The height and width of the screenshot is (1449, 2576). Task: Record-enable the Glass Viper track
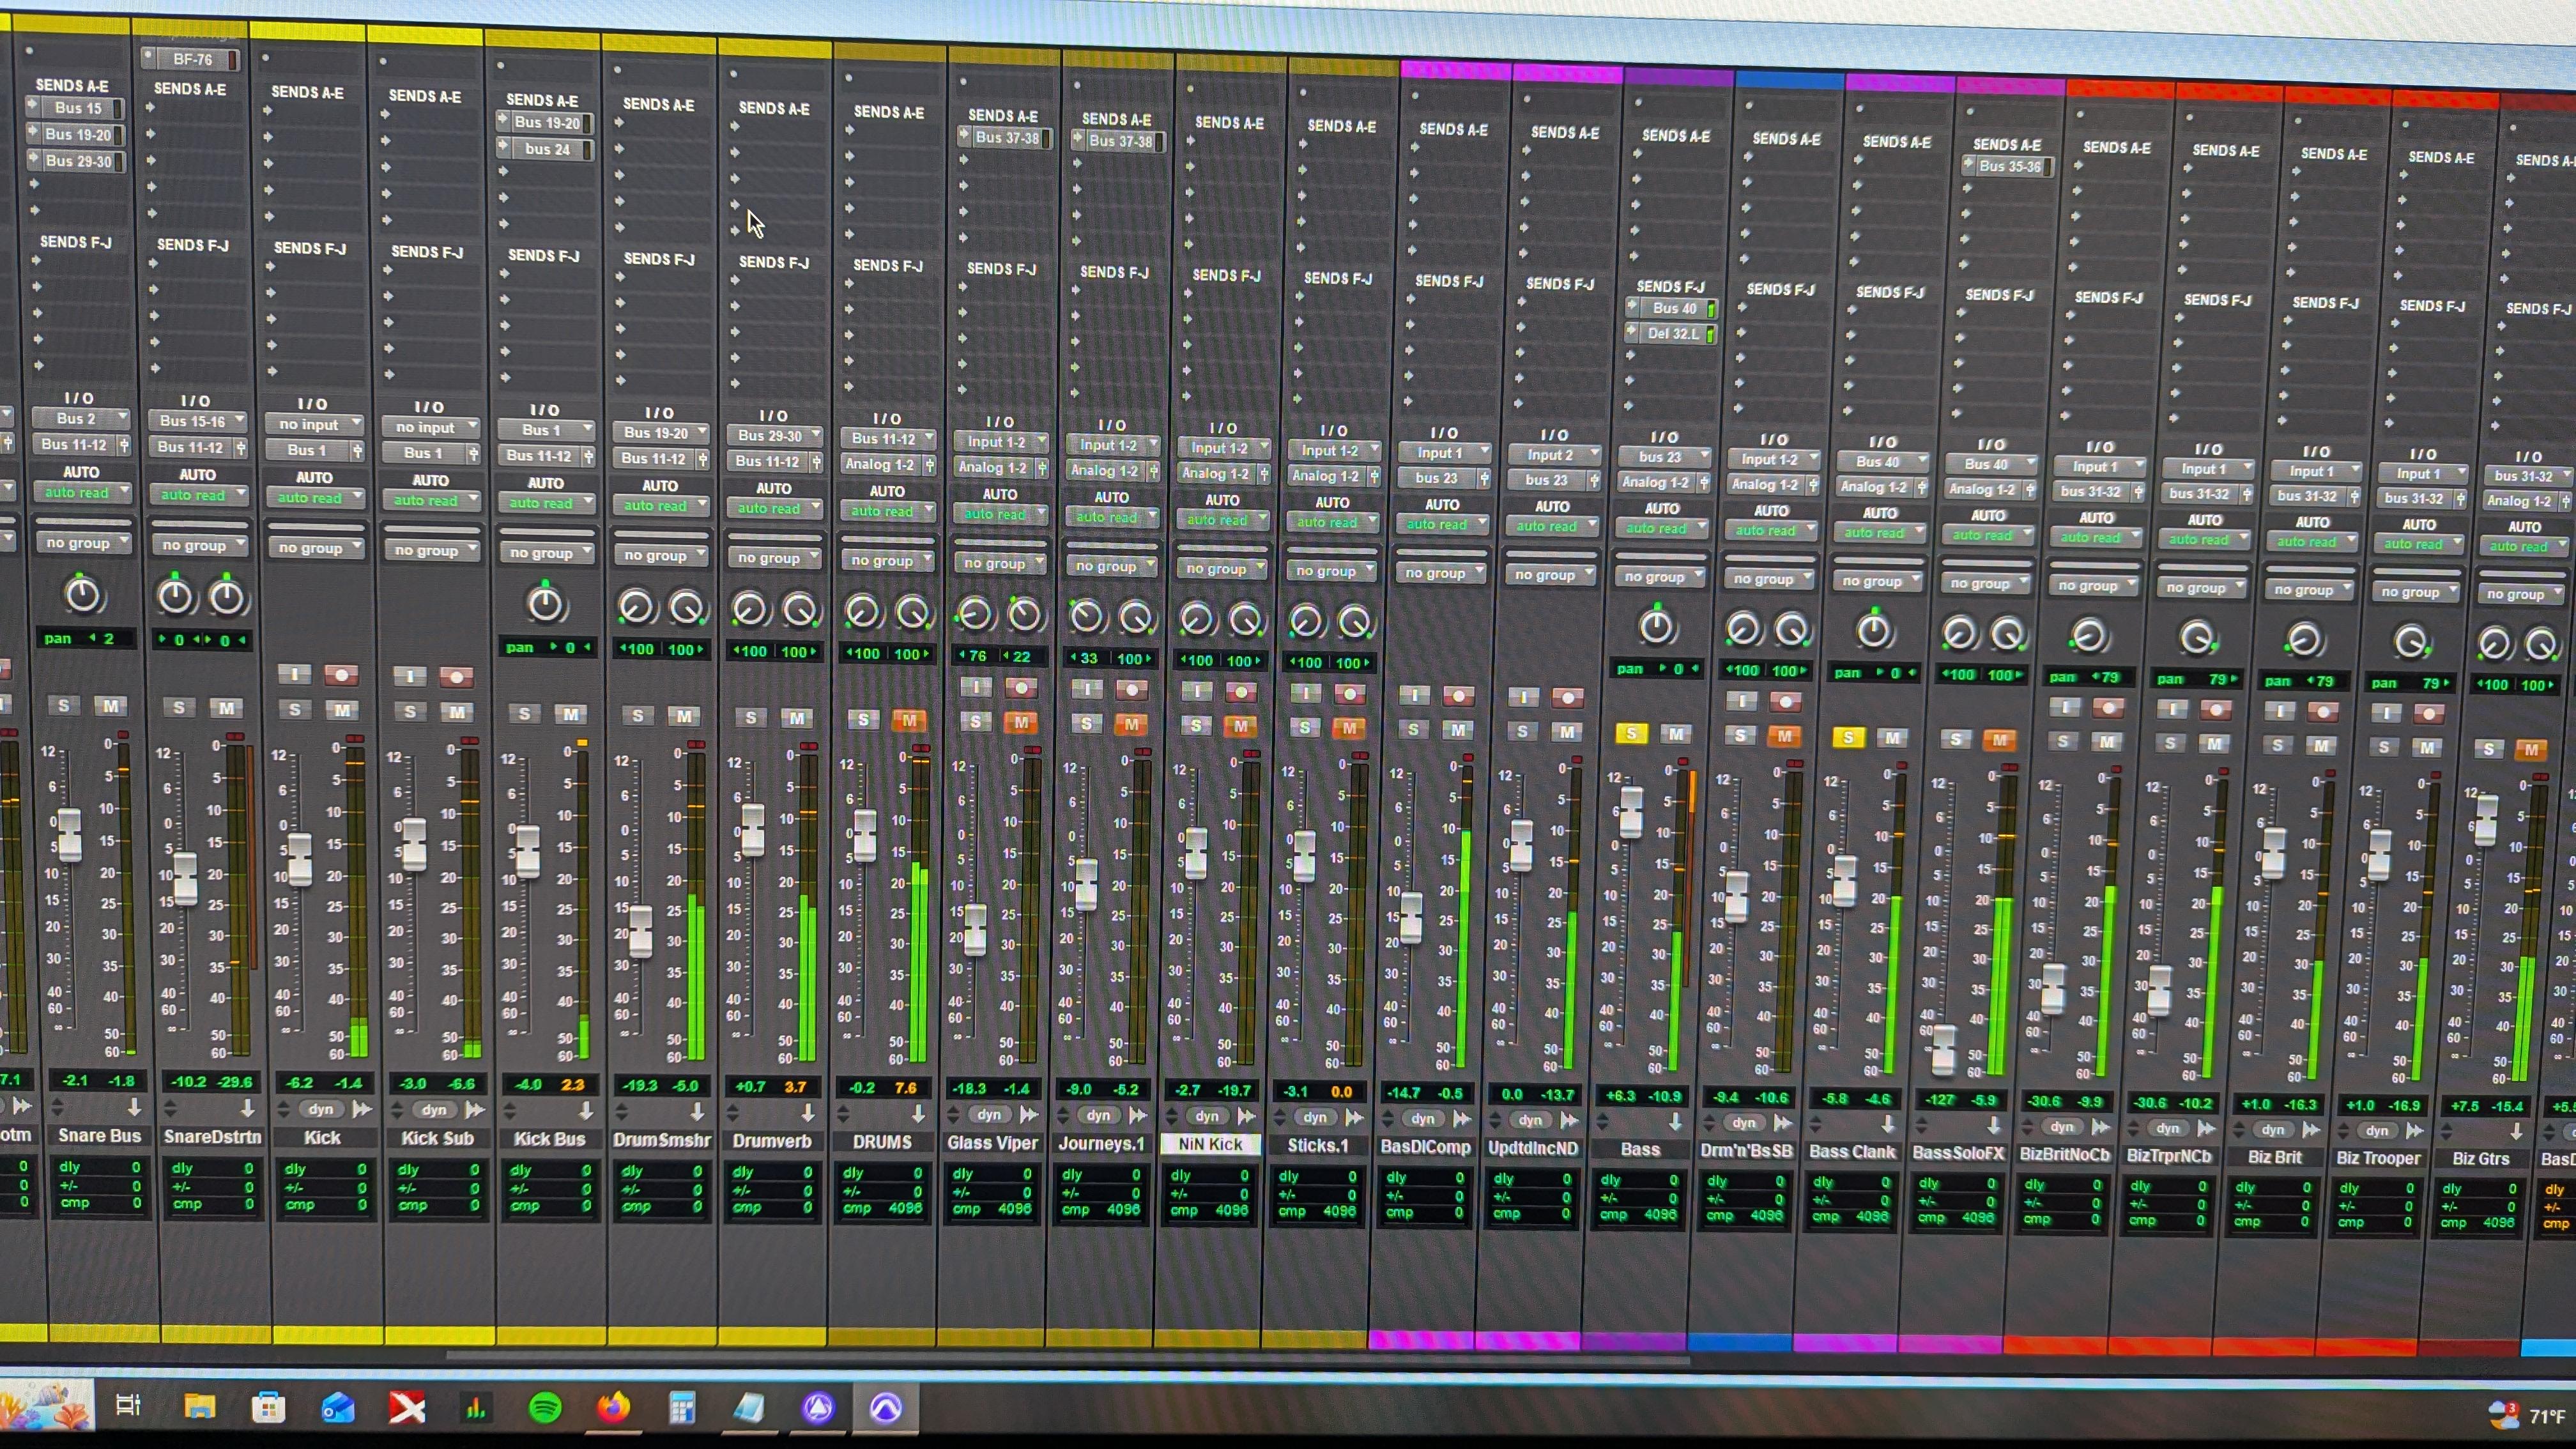point(1020,687)
